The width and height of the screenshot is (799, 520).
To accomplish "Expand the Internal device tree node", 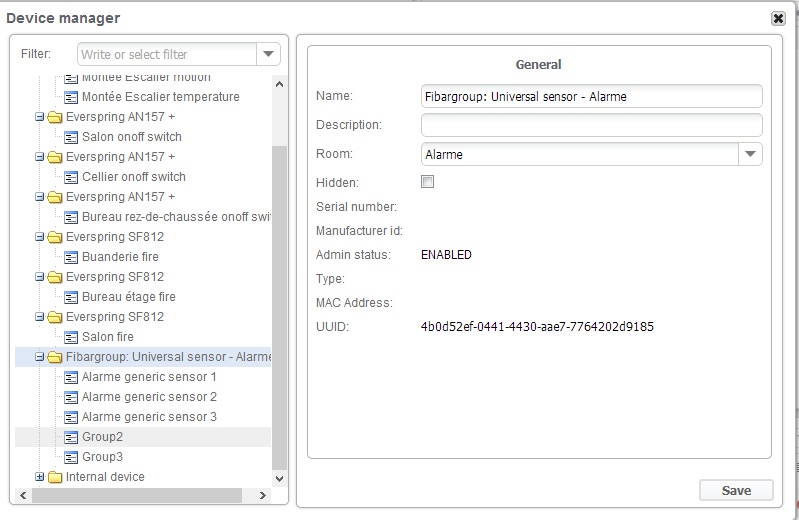I will 40,477.
